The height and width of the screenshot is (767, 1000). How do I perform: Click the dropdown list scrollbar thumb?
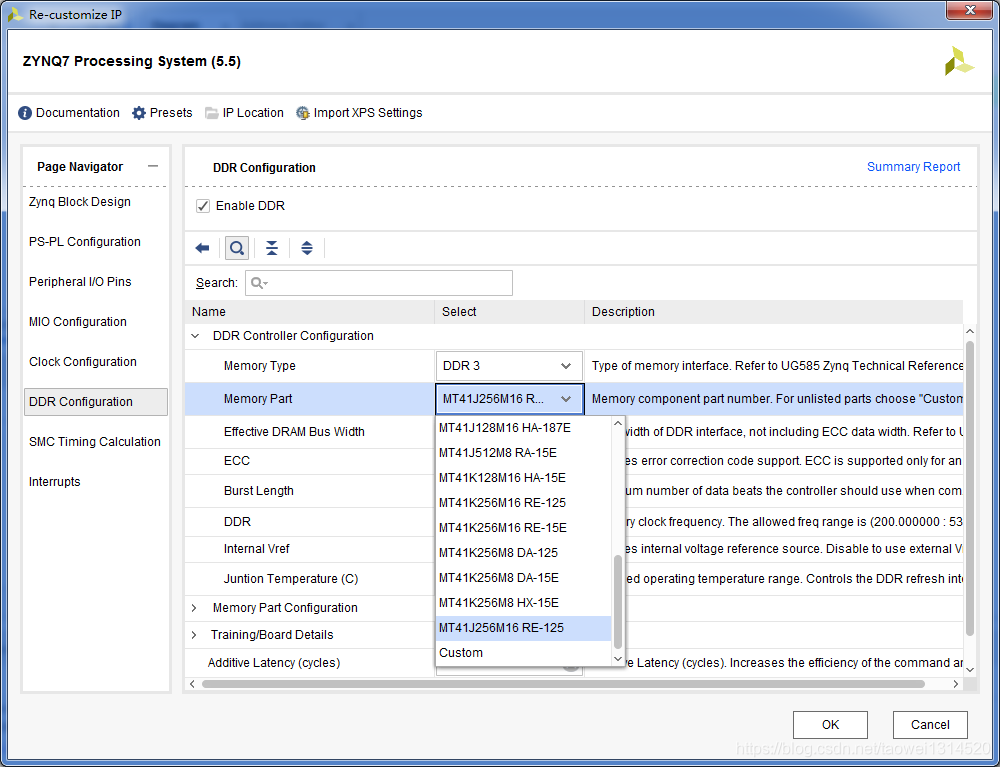(x=617, y=603)
